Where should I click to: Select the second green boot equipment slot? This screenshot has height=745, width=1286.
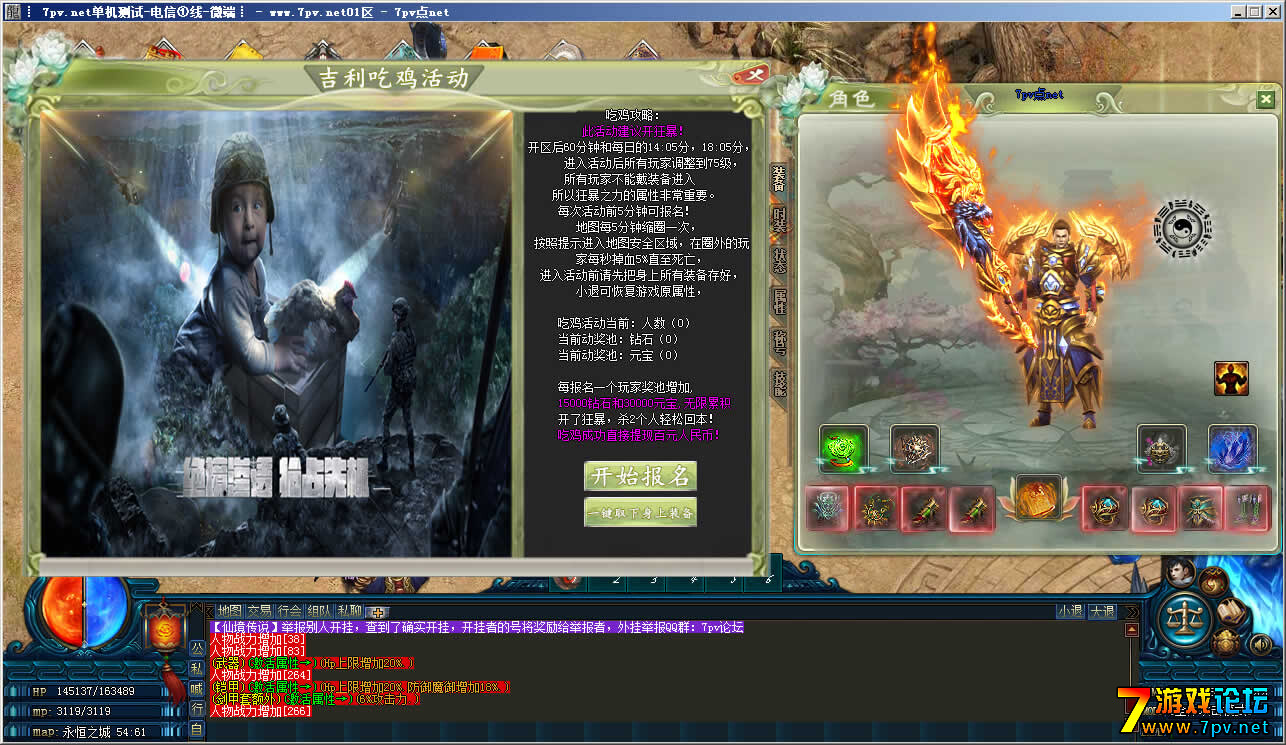coord(972,508)
